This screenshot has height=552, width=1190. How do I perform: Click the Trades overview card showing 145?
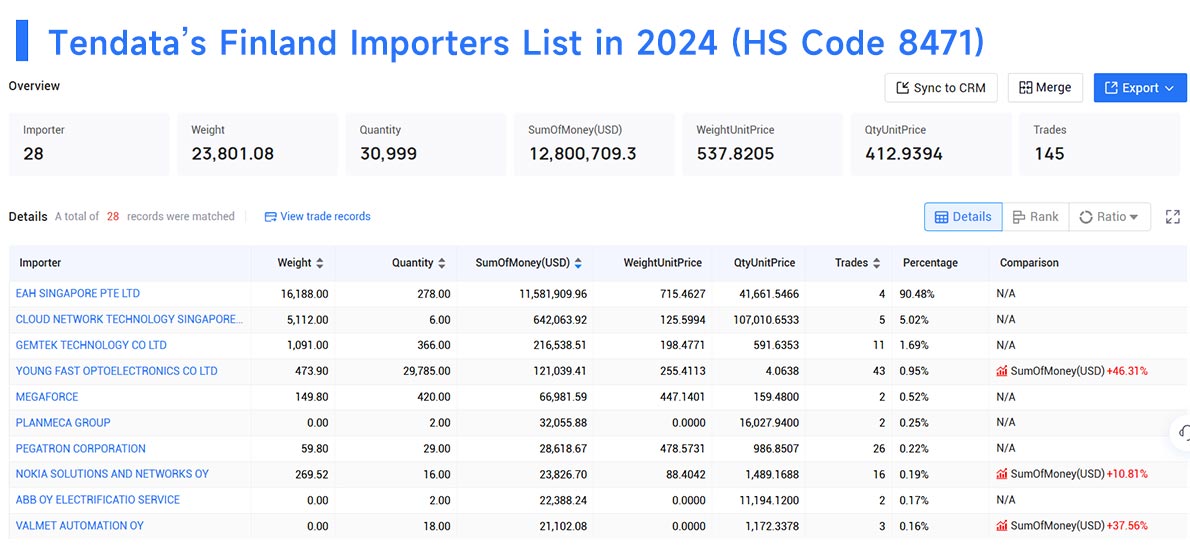[1100, 144]
